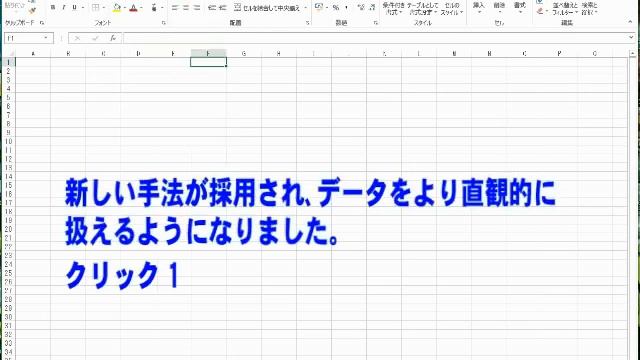
Task: Expand the formula bar with its chevron
Action: 631,38
